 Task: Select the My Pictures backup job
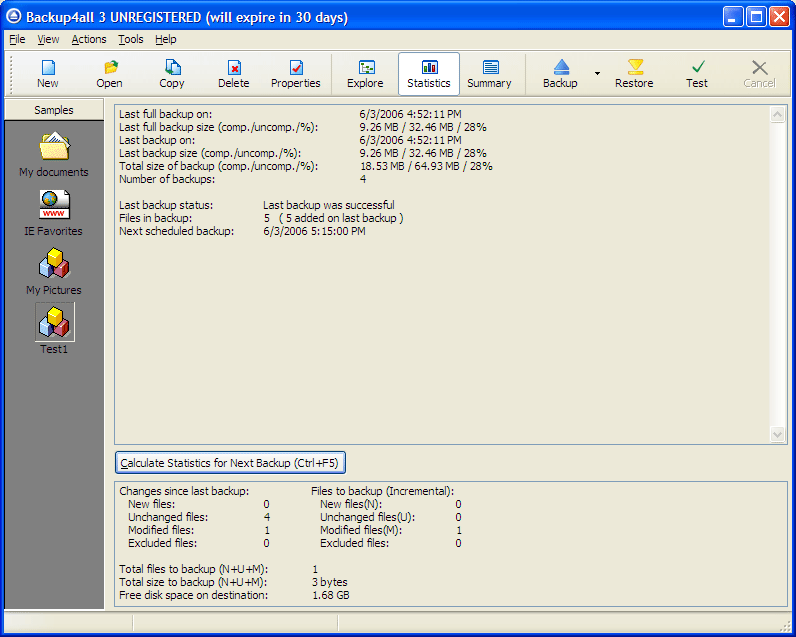coord(54,272)
